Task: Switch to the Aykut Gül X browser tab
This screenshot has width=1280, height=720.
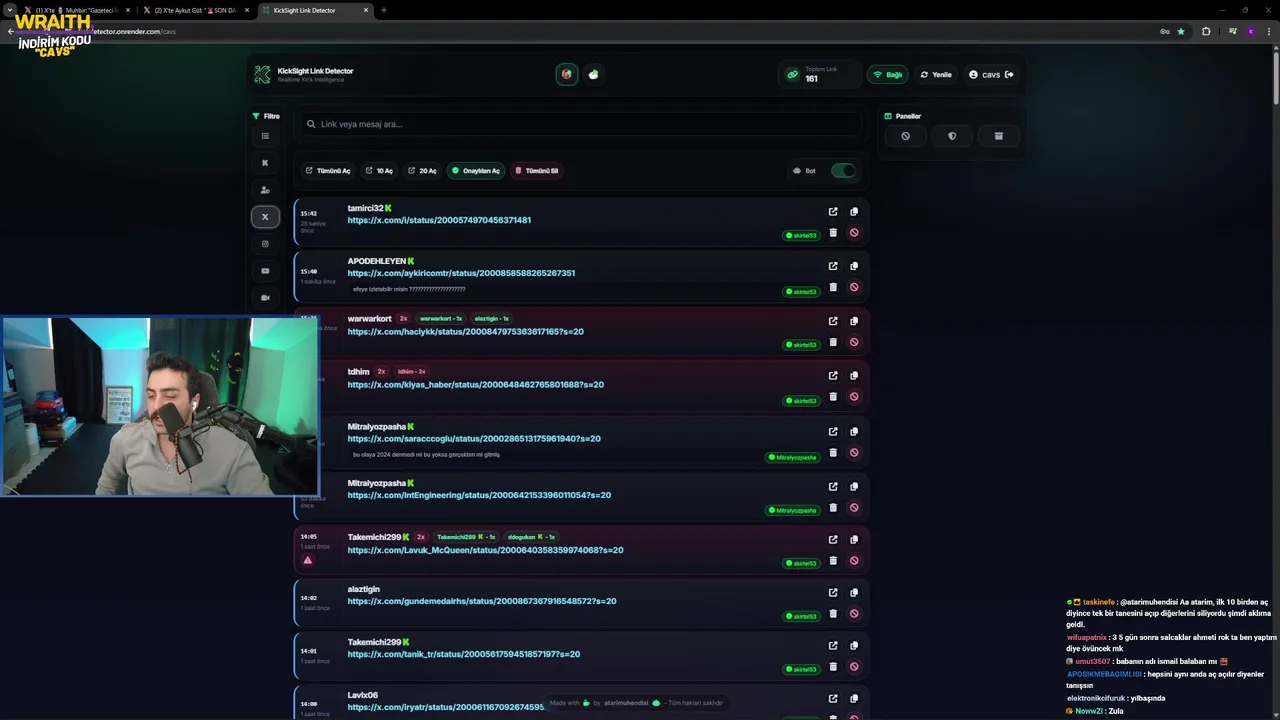Action: coord(195,10)
